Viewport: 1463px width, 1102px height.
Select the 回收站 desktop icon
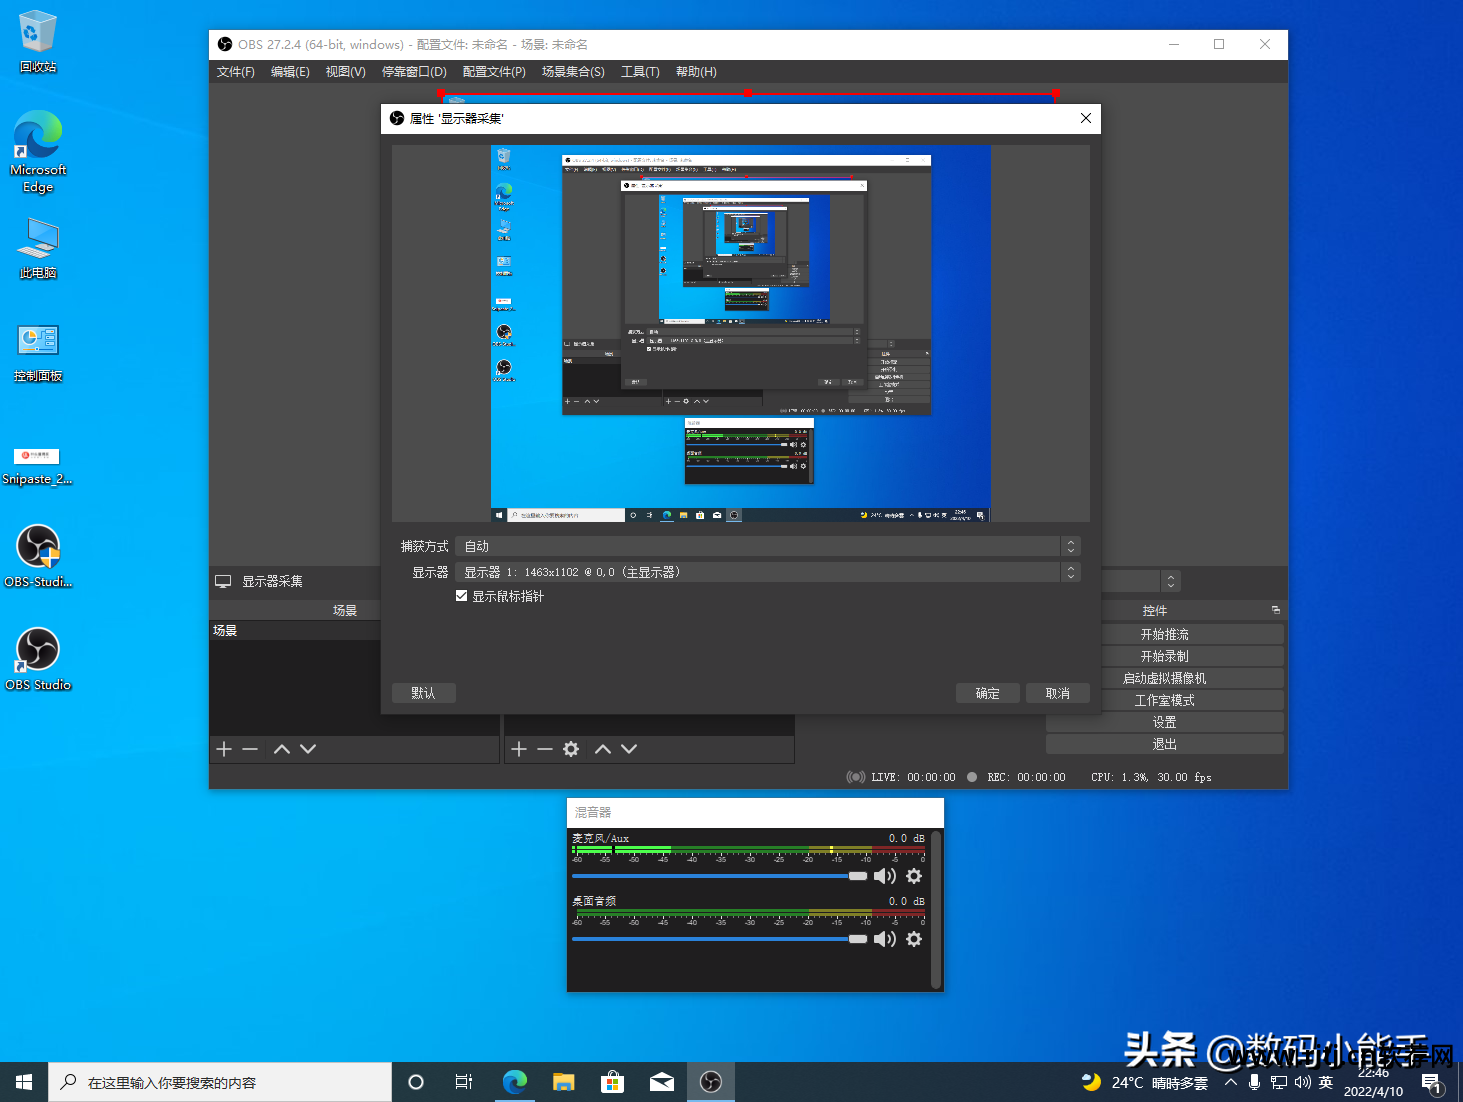coord(38,42)
